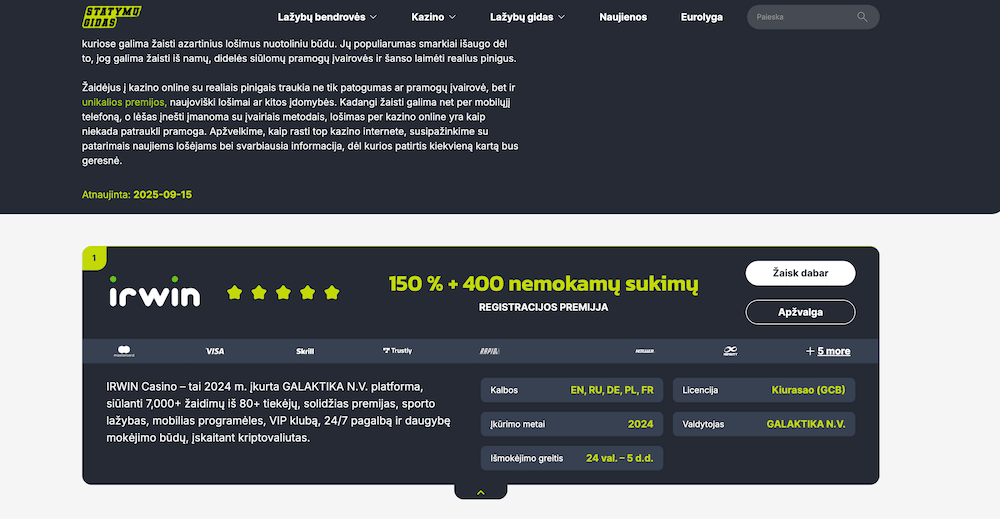Click the Mastercard payment icon

[x=124, y=351]
